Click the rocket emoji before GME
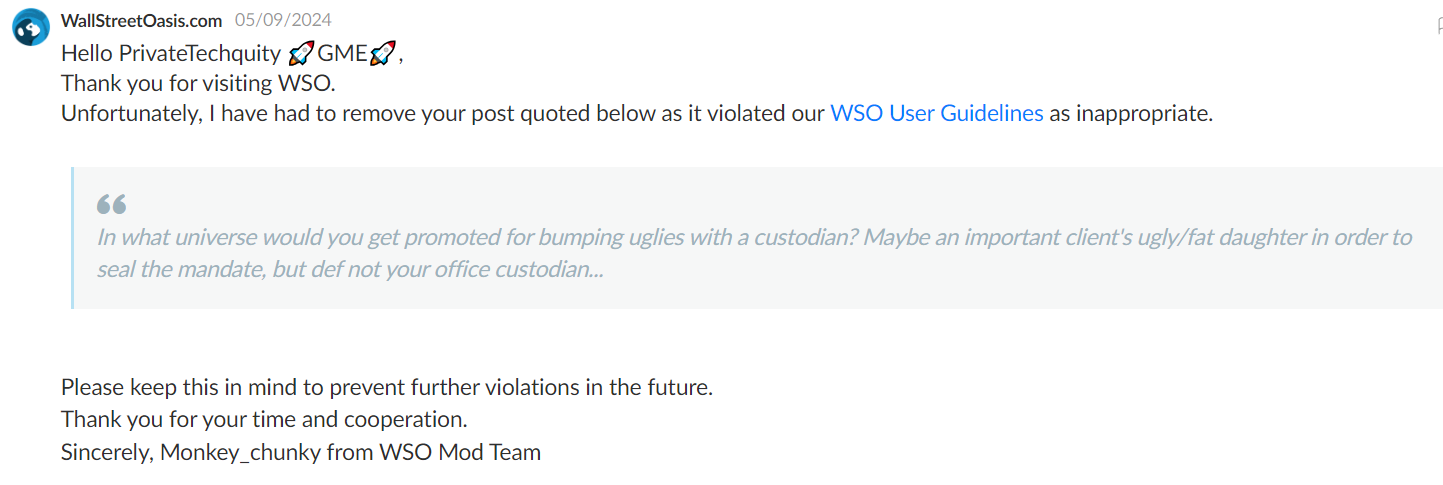The image size is (1443, 485). 300,54
